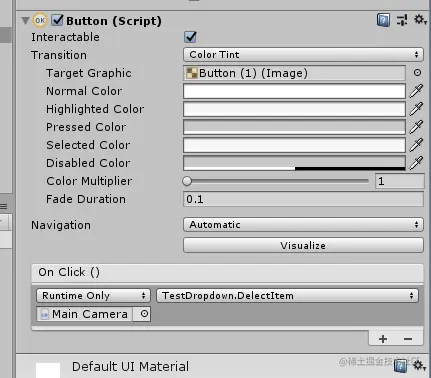Pick Normal Color with eyedropper

pos(416,91)
